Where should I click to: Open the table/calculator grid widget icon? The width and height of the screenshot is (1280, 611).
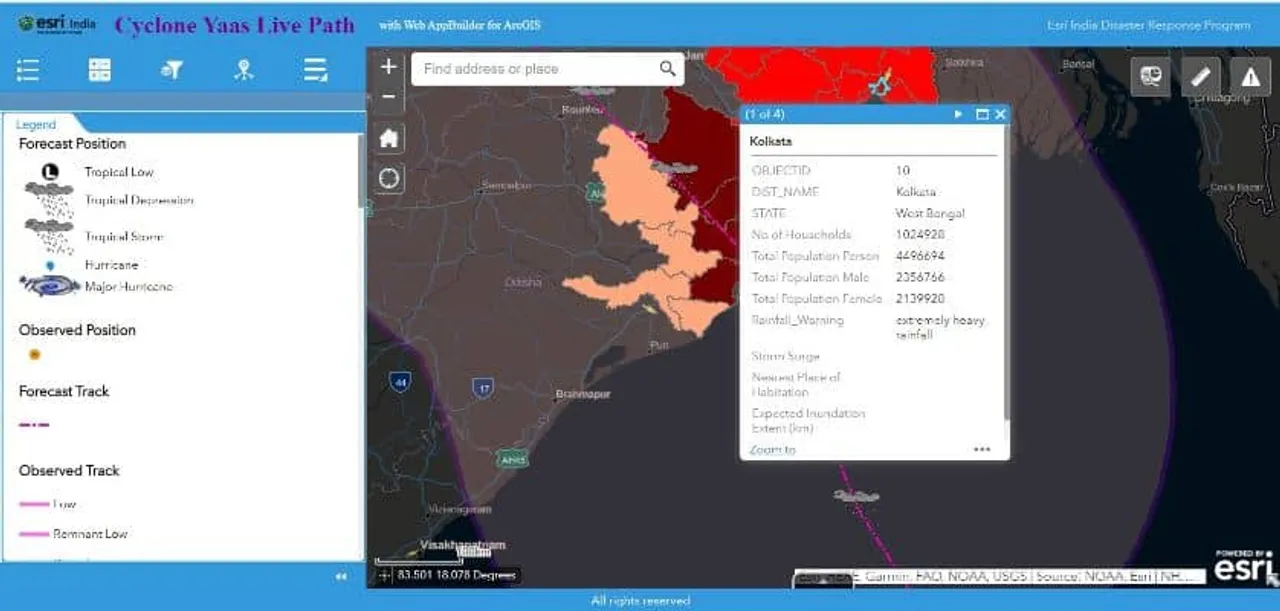coord(100,69)
